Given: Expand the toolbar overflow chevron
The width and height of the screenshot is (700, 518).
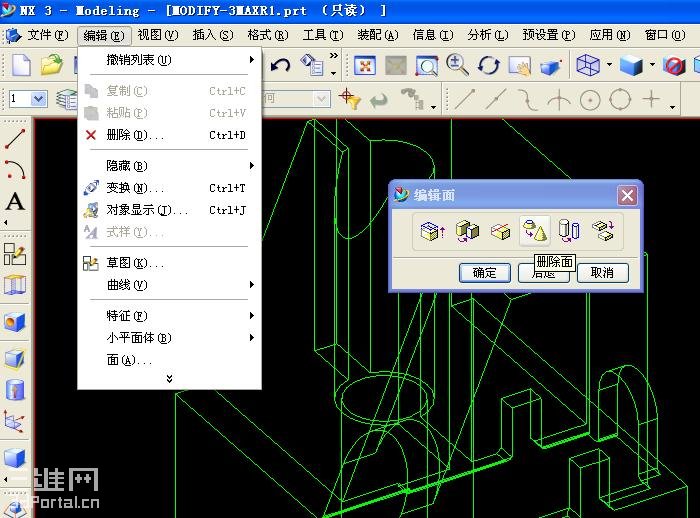Looking at the screenshot, I should pos(333,56).
